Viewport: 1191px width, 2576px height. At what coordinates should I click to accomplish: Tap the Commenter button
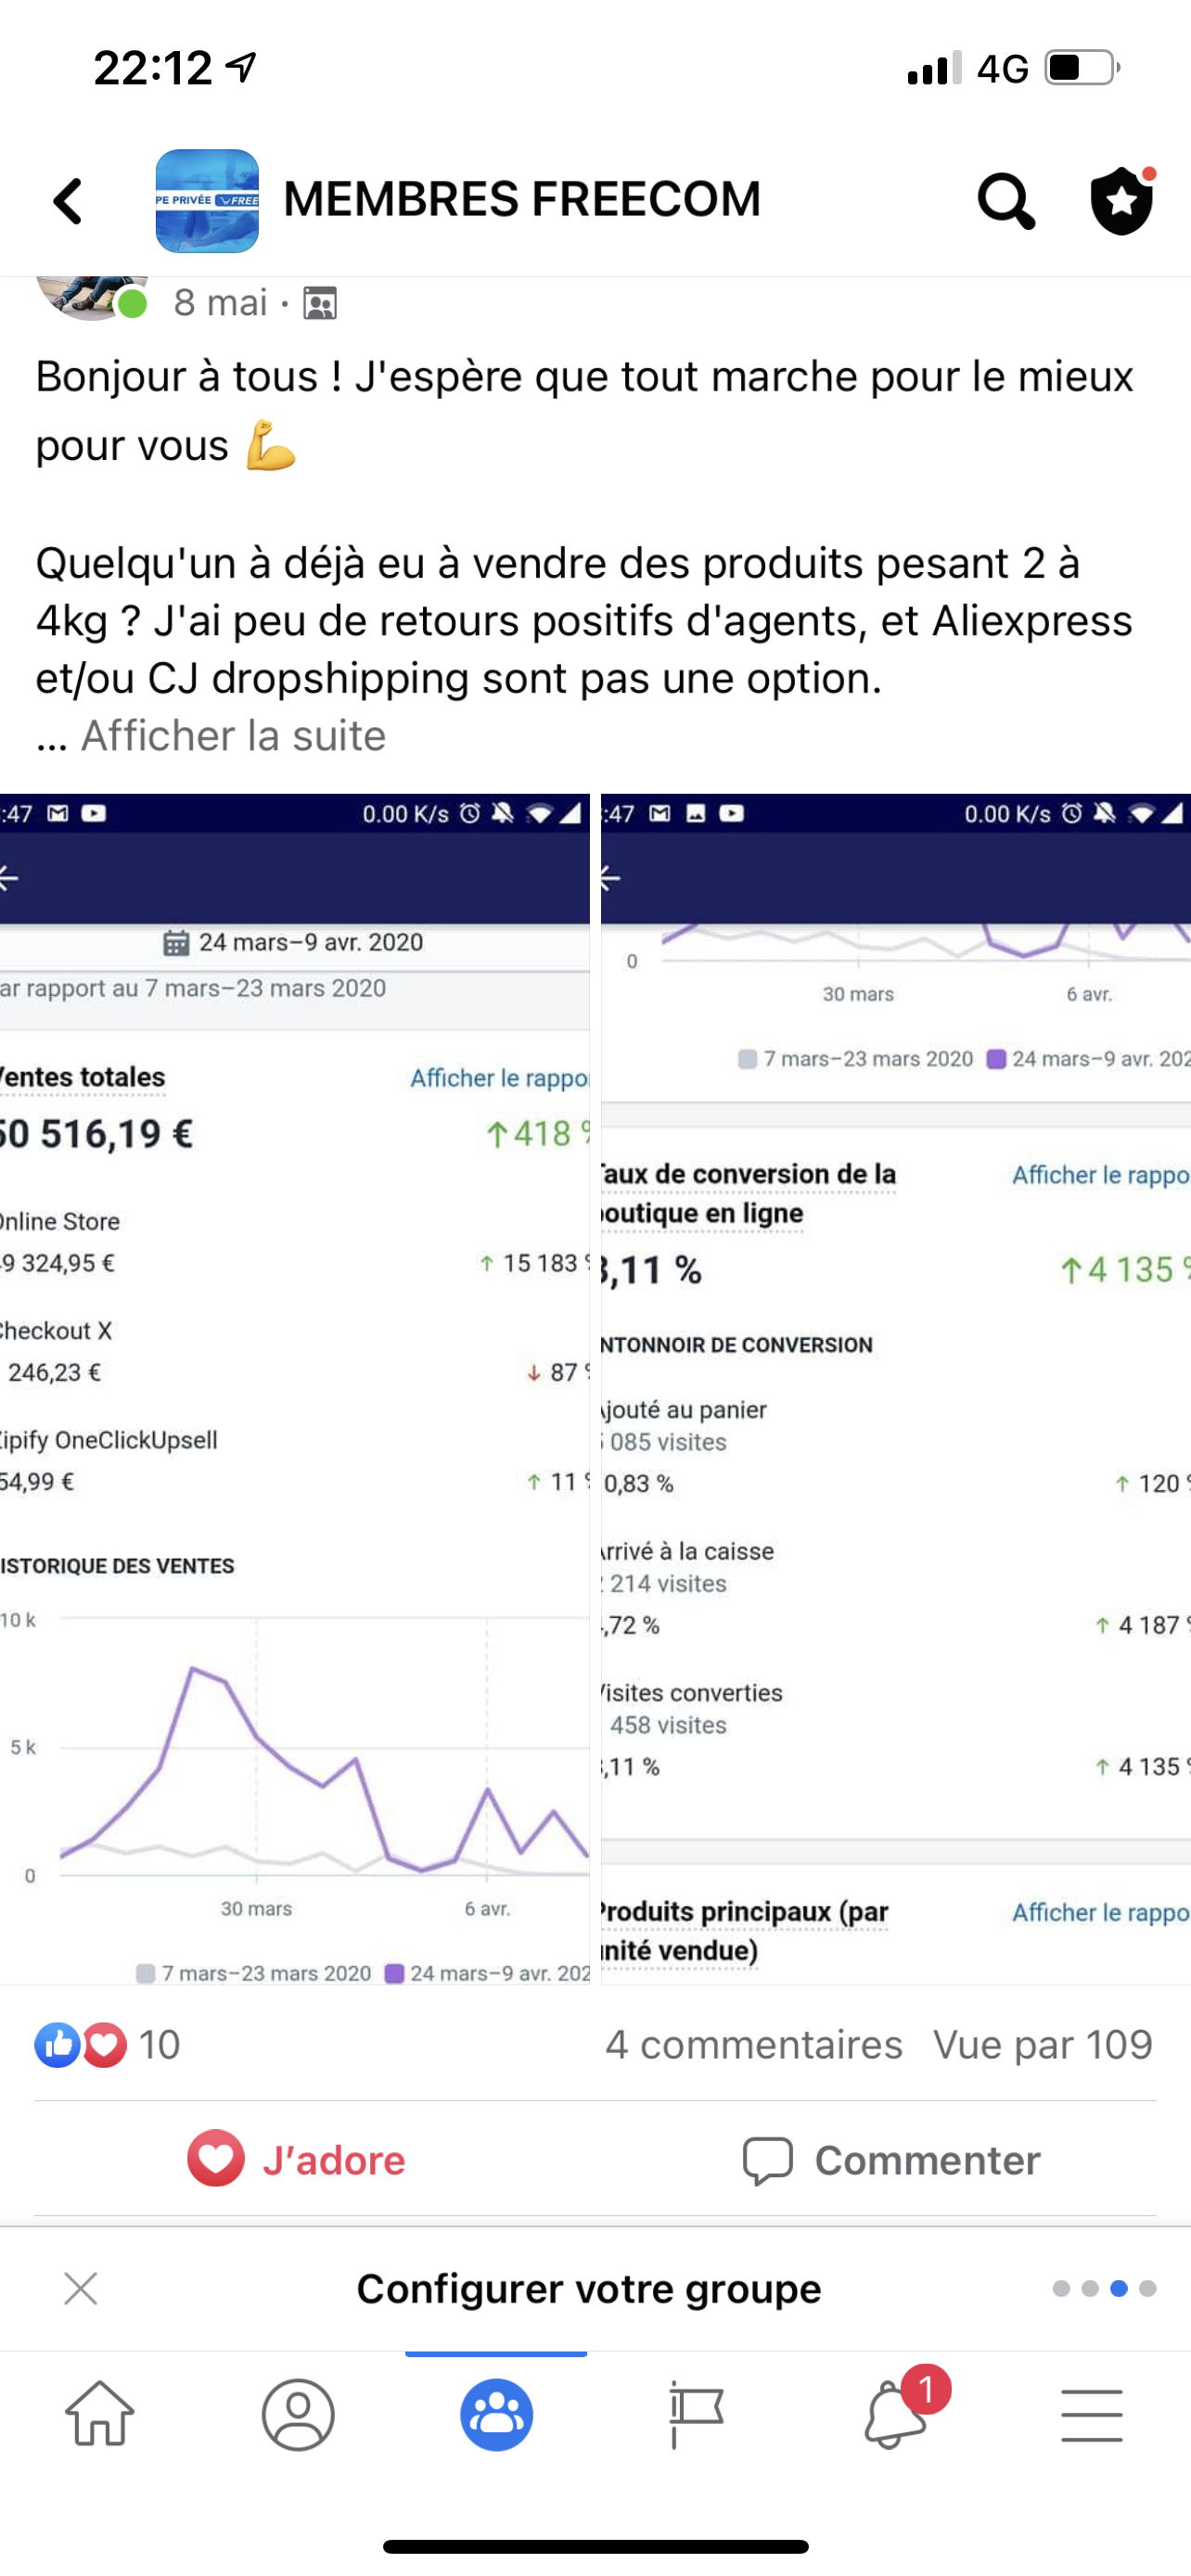[892, 2160]
